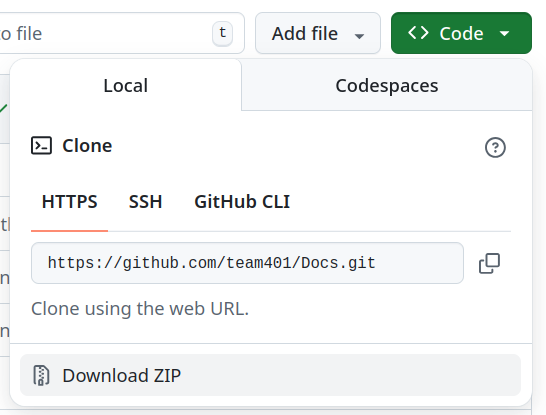This screenshot has width=546, height=415.
Task: Select the GitHub CLI clone tab
Action: (x=242, y=202)
